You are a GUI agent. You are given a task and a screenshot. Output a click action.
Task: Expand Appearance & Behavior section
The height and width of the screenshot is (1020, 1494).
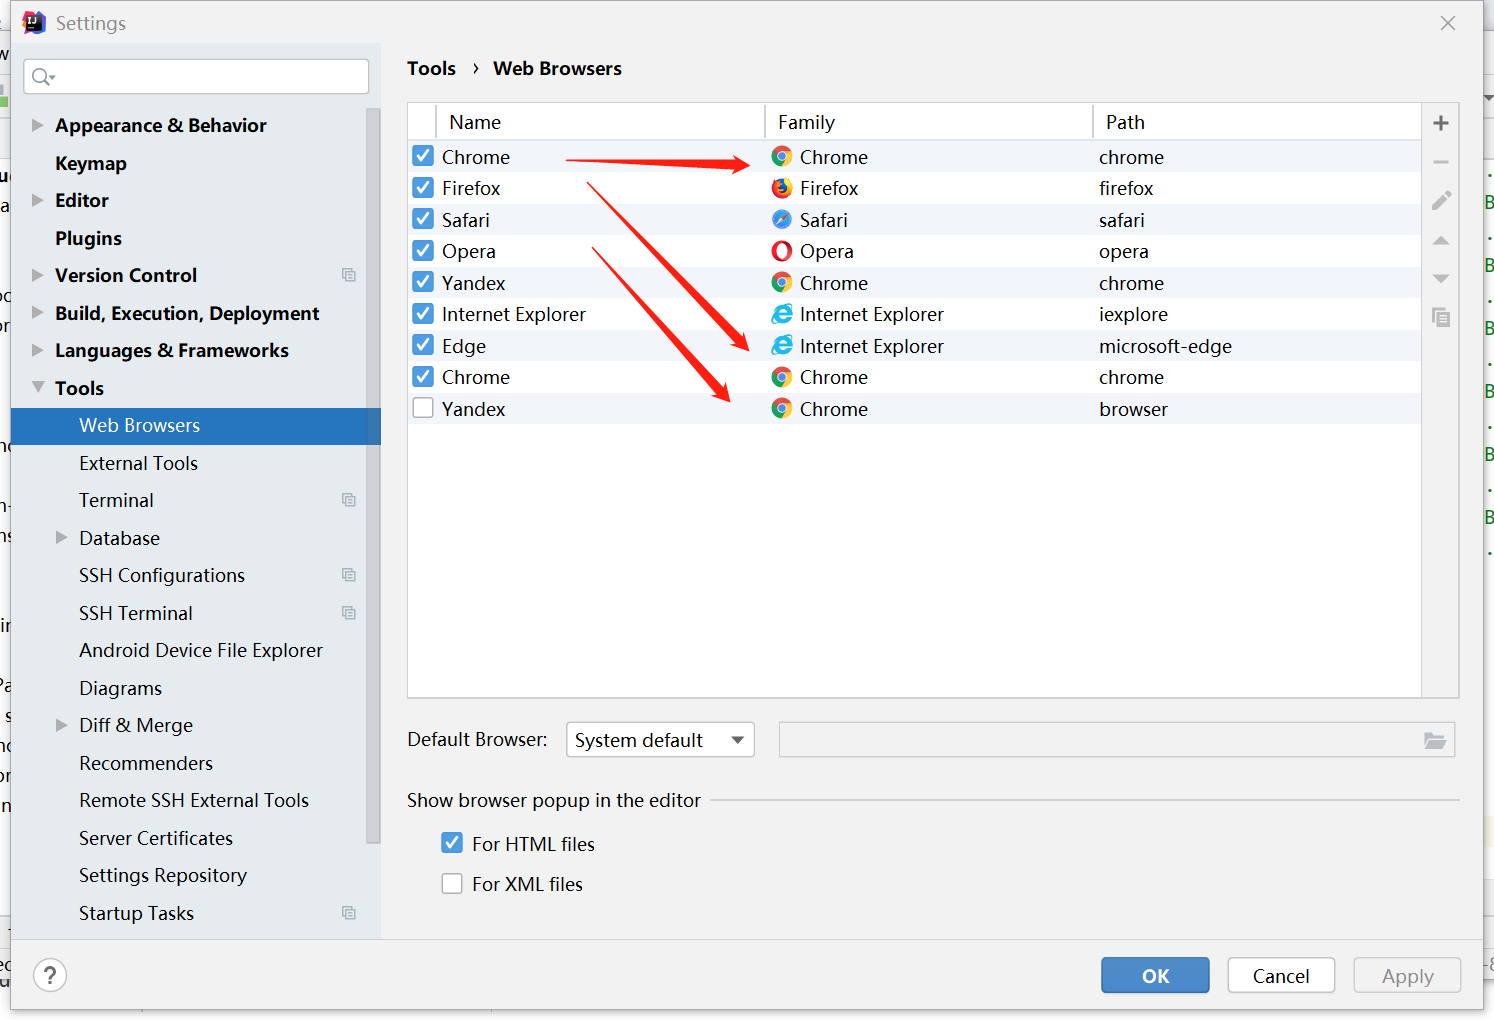(x=37, y=125)
